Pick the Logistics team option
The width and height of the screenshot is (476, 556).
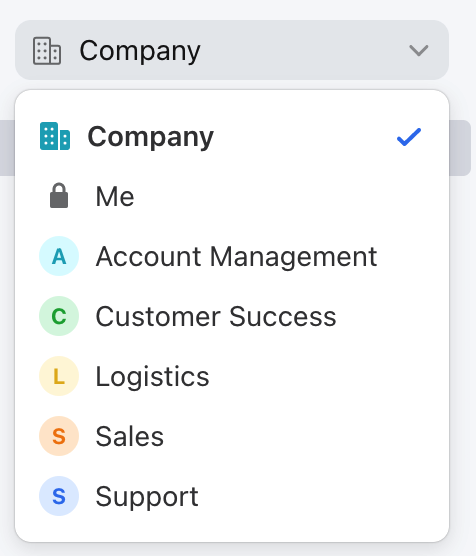tap(232, 376)
